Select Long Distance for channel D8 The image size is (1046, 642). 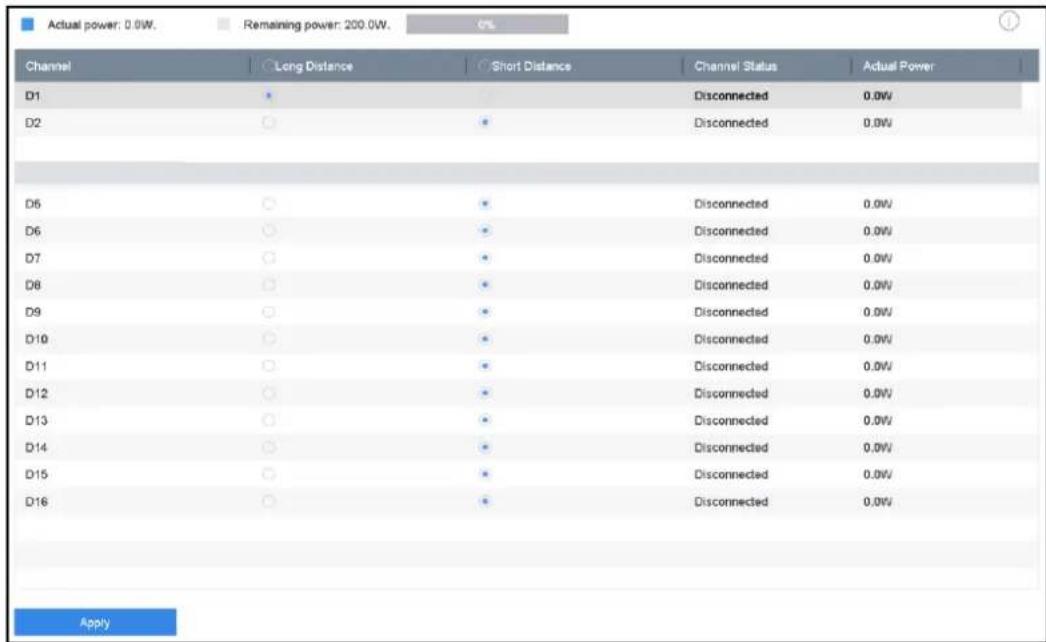click(x=269, y=285)
